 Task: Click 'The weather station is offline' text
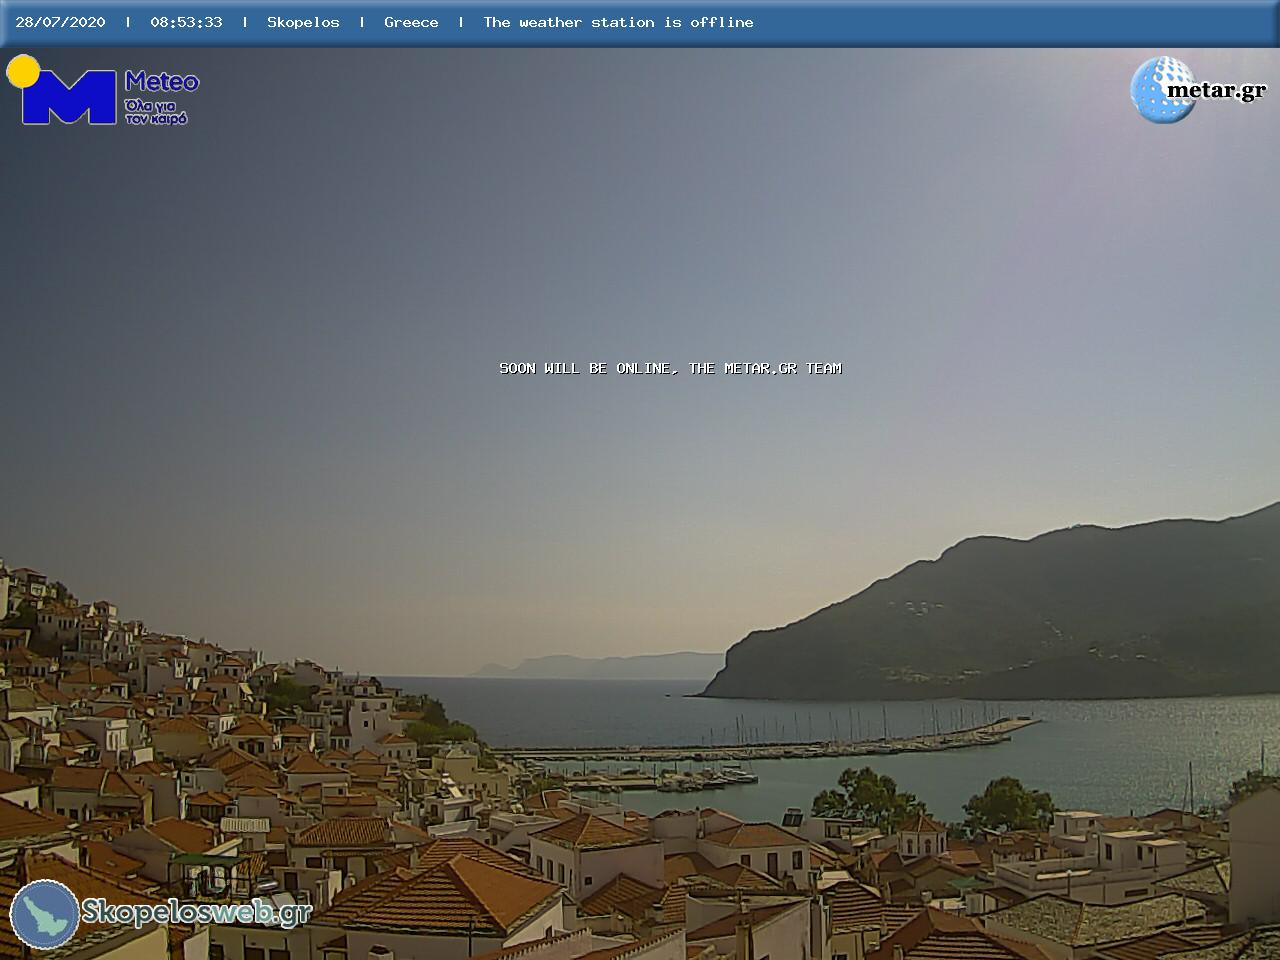click(x=618, y=22)
